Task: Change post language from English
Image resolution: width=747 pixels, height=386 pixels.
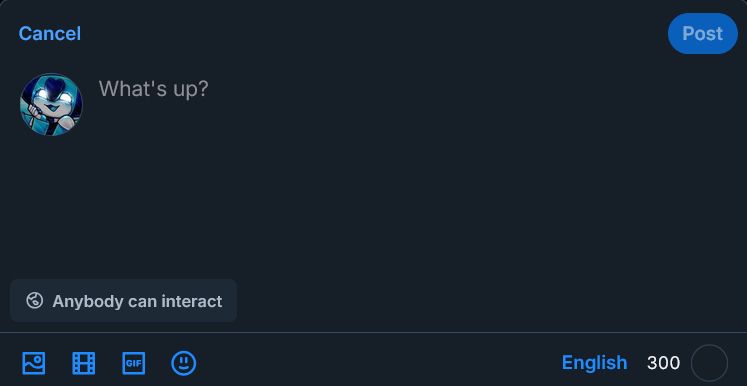Action: [x=594, y=363]
